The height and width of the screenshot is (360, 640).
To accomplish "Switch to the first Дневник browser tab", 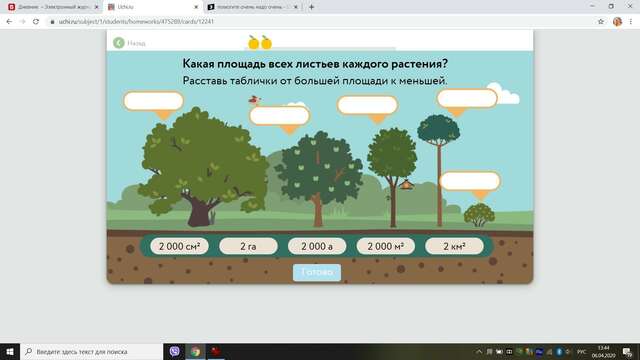I will 53,7.
